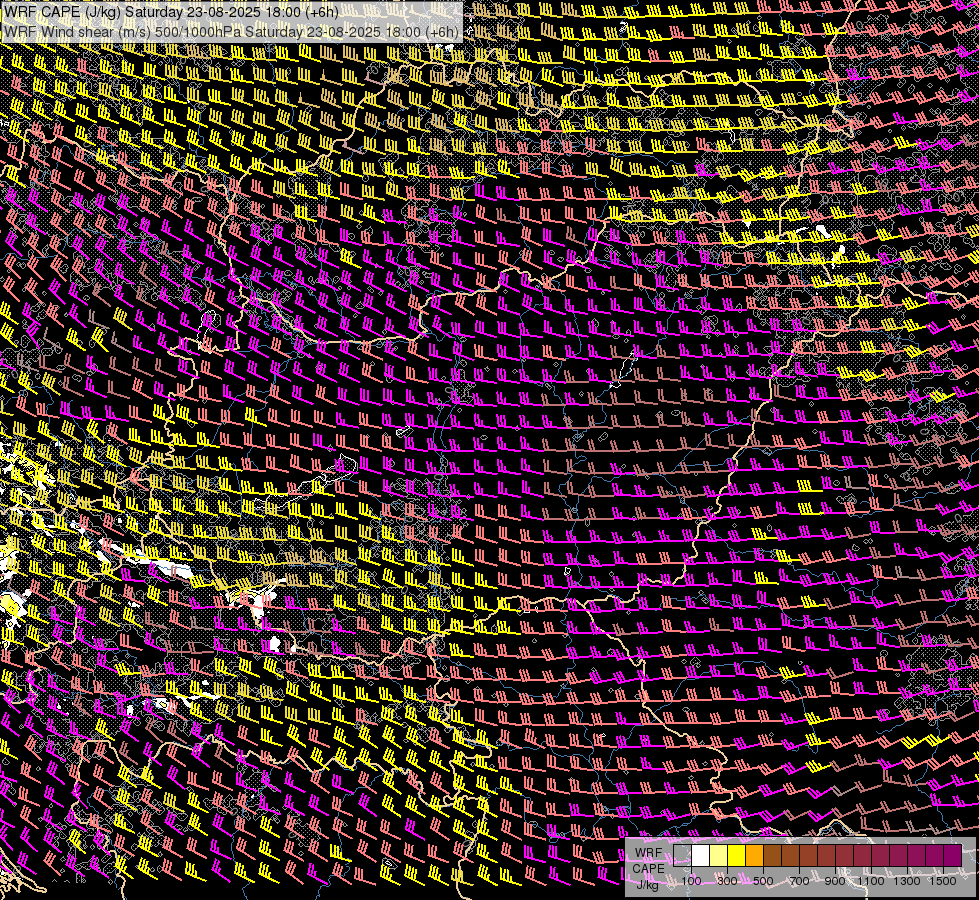The image size is (979, 900).
Task: Click the '1100' legend tick label
Action: 870,881
